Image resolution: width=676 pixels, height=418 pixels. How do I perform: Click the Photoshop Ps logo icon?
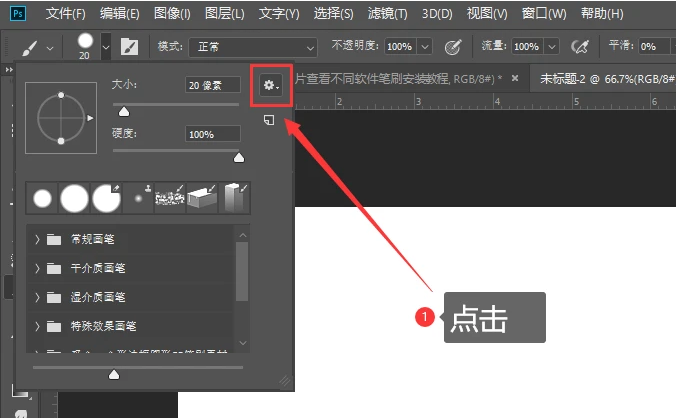(18, 13)
